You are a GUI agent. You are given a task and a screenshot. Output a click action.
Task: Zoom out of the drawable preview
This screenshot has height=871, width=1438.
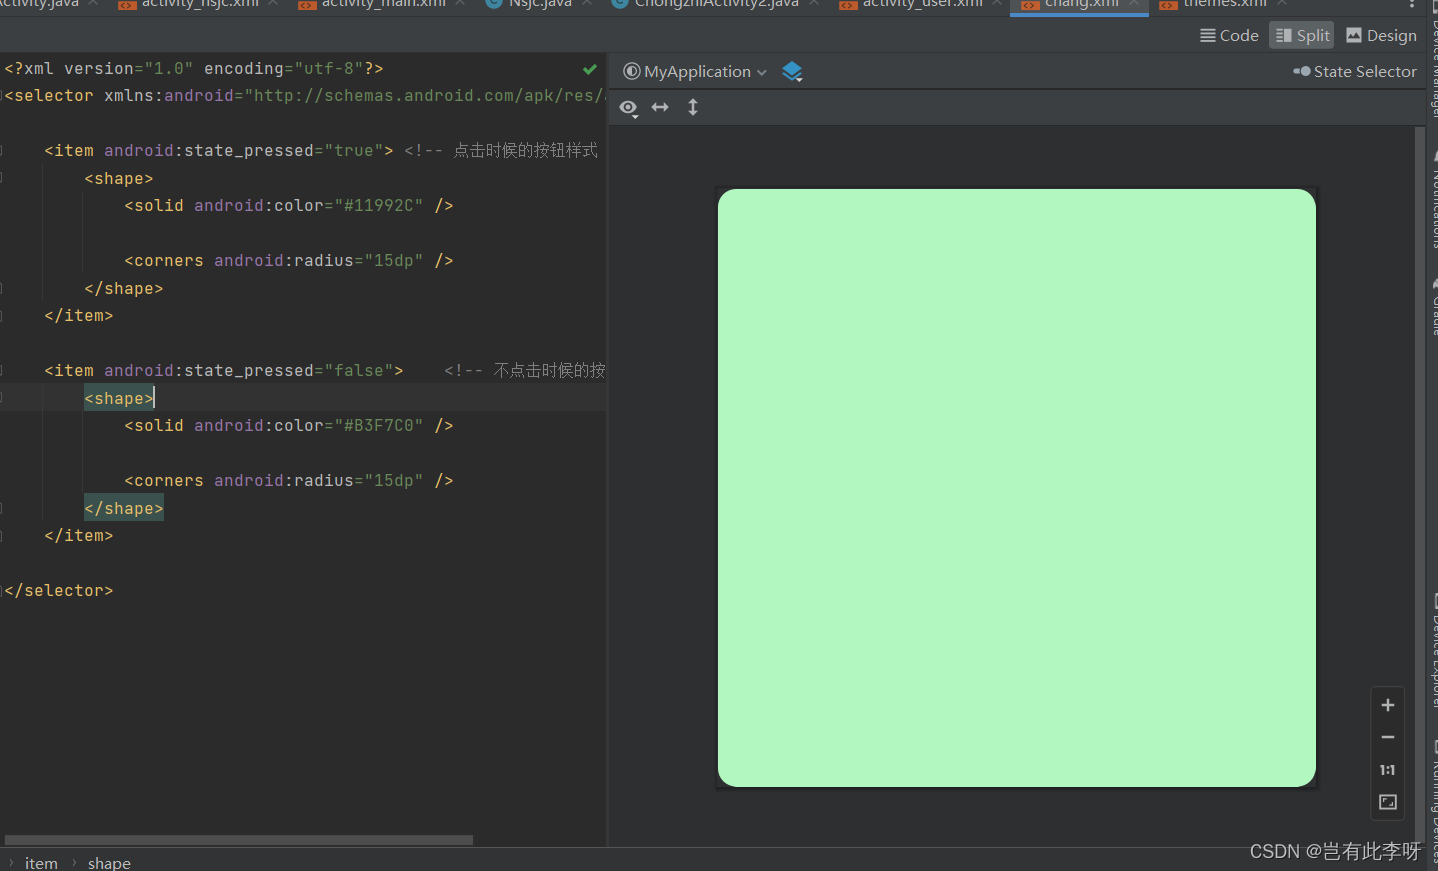coord(1387,737)
